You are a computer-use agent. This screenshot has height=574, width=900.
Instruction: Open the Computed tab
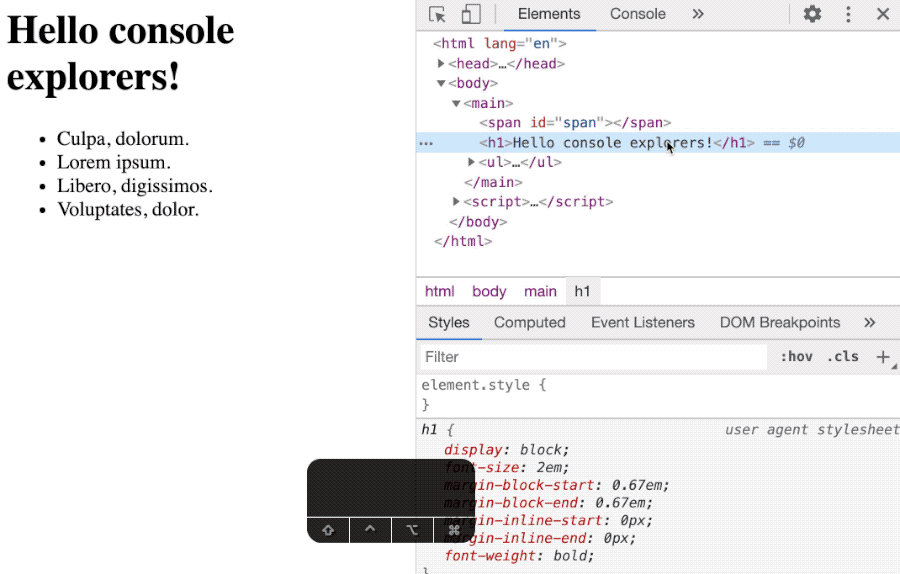(x=529, y=322)
